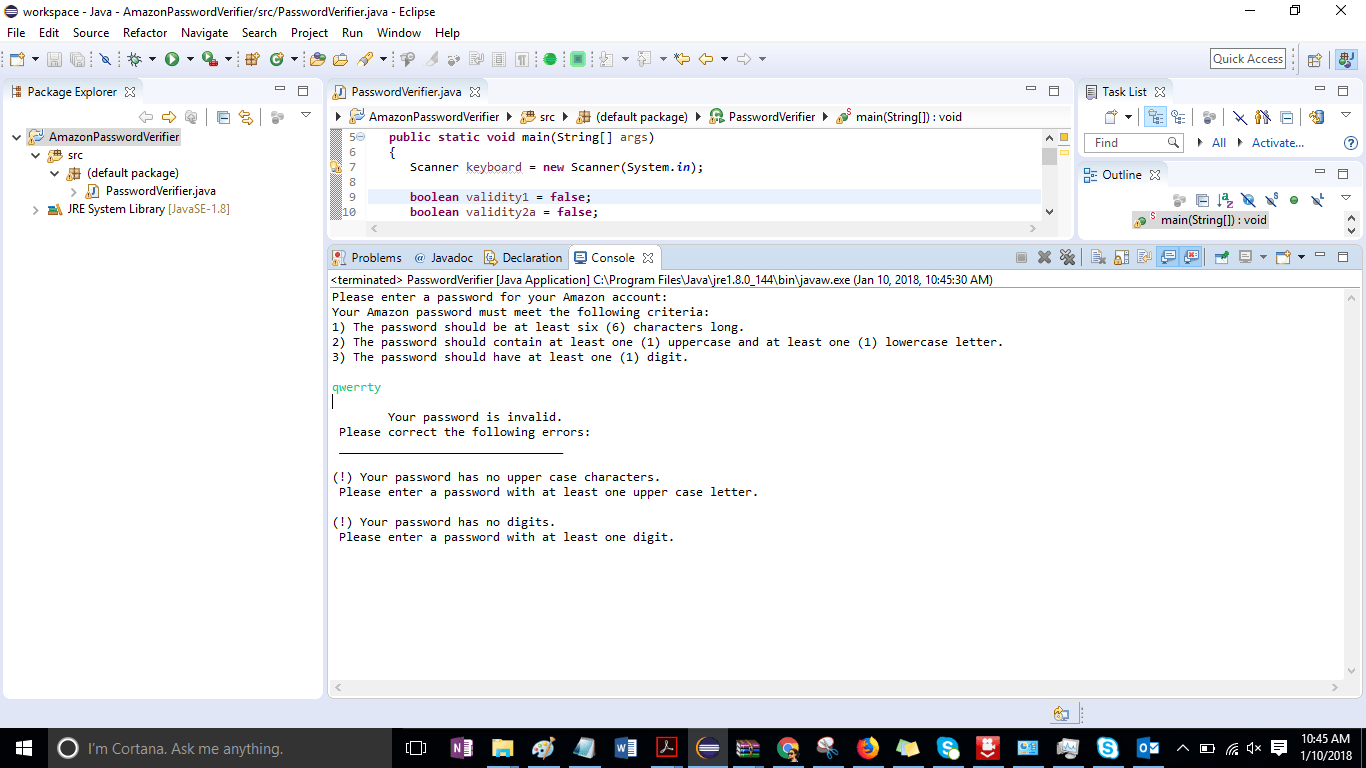Image resolution: width=1366 pixels, height=768 pixels.
Task: Open the Project menu
Action: (x=310, y=33)
